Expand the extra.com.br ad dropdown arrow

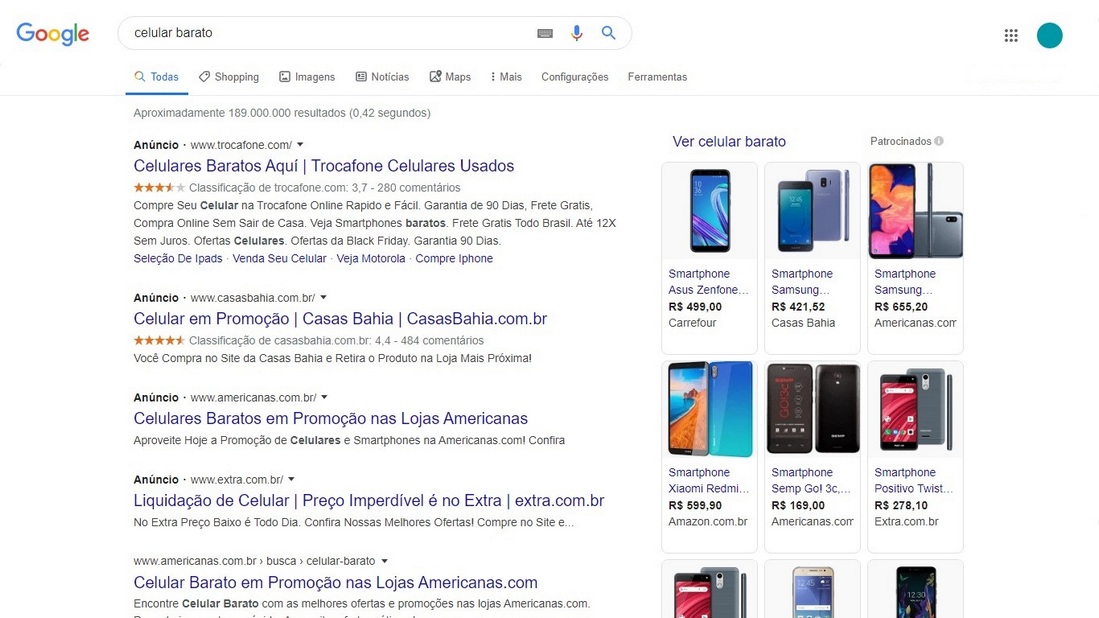292,479
